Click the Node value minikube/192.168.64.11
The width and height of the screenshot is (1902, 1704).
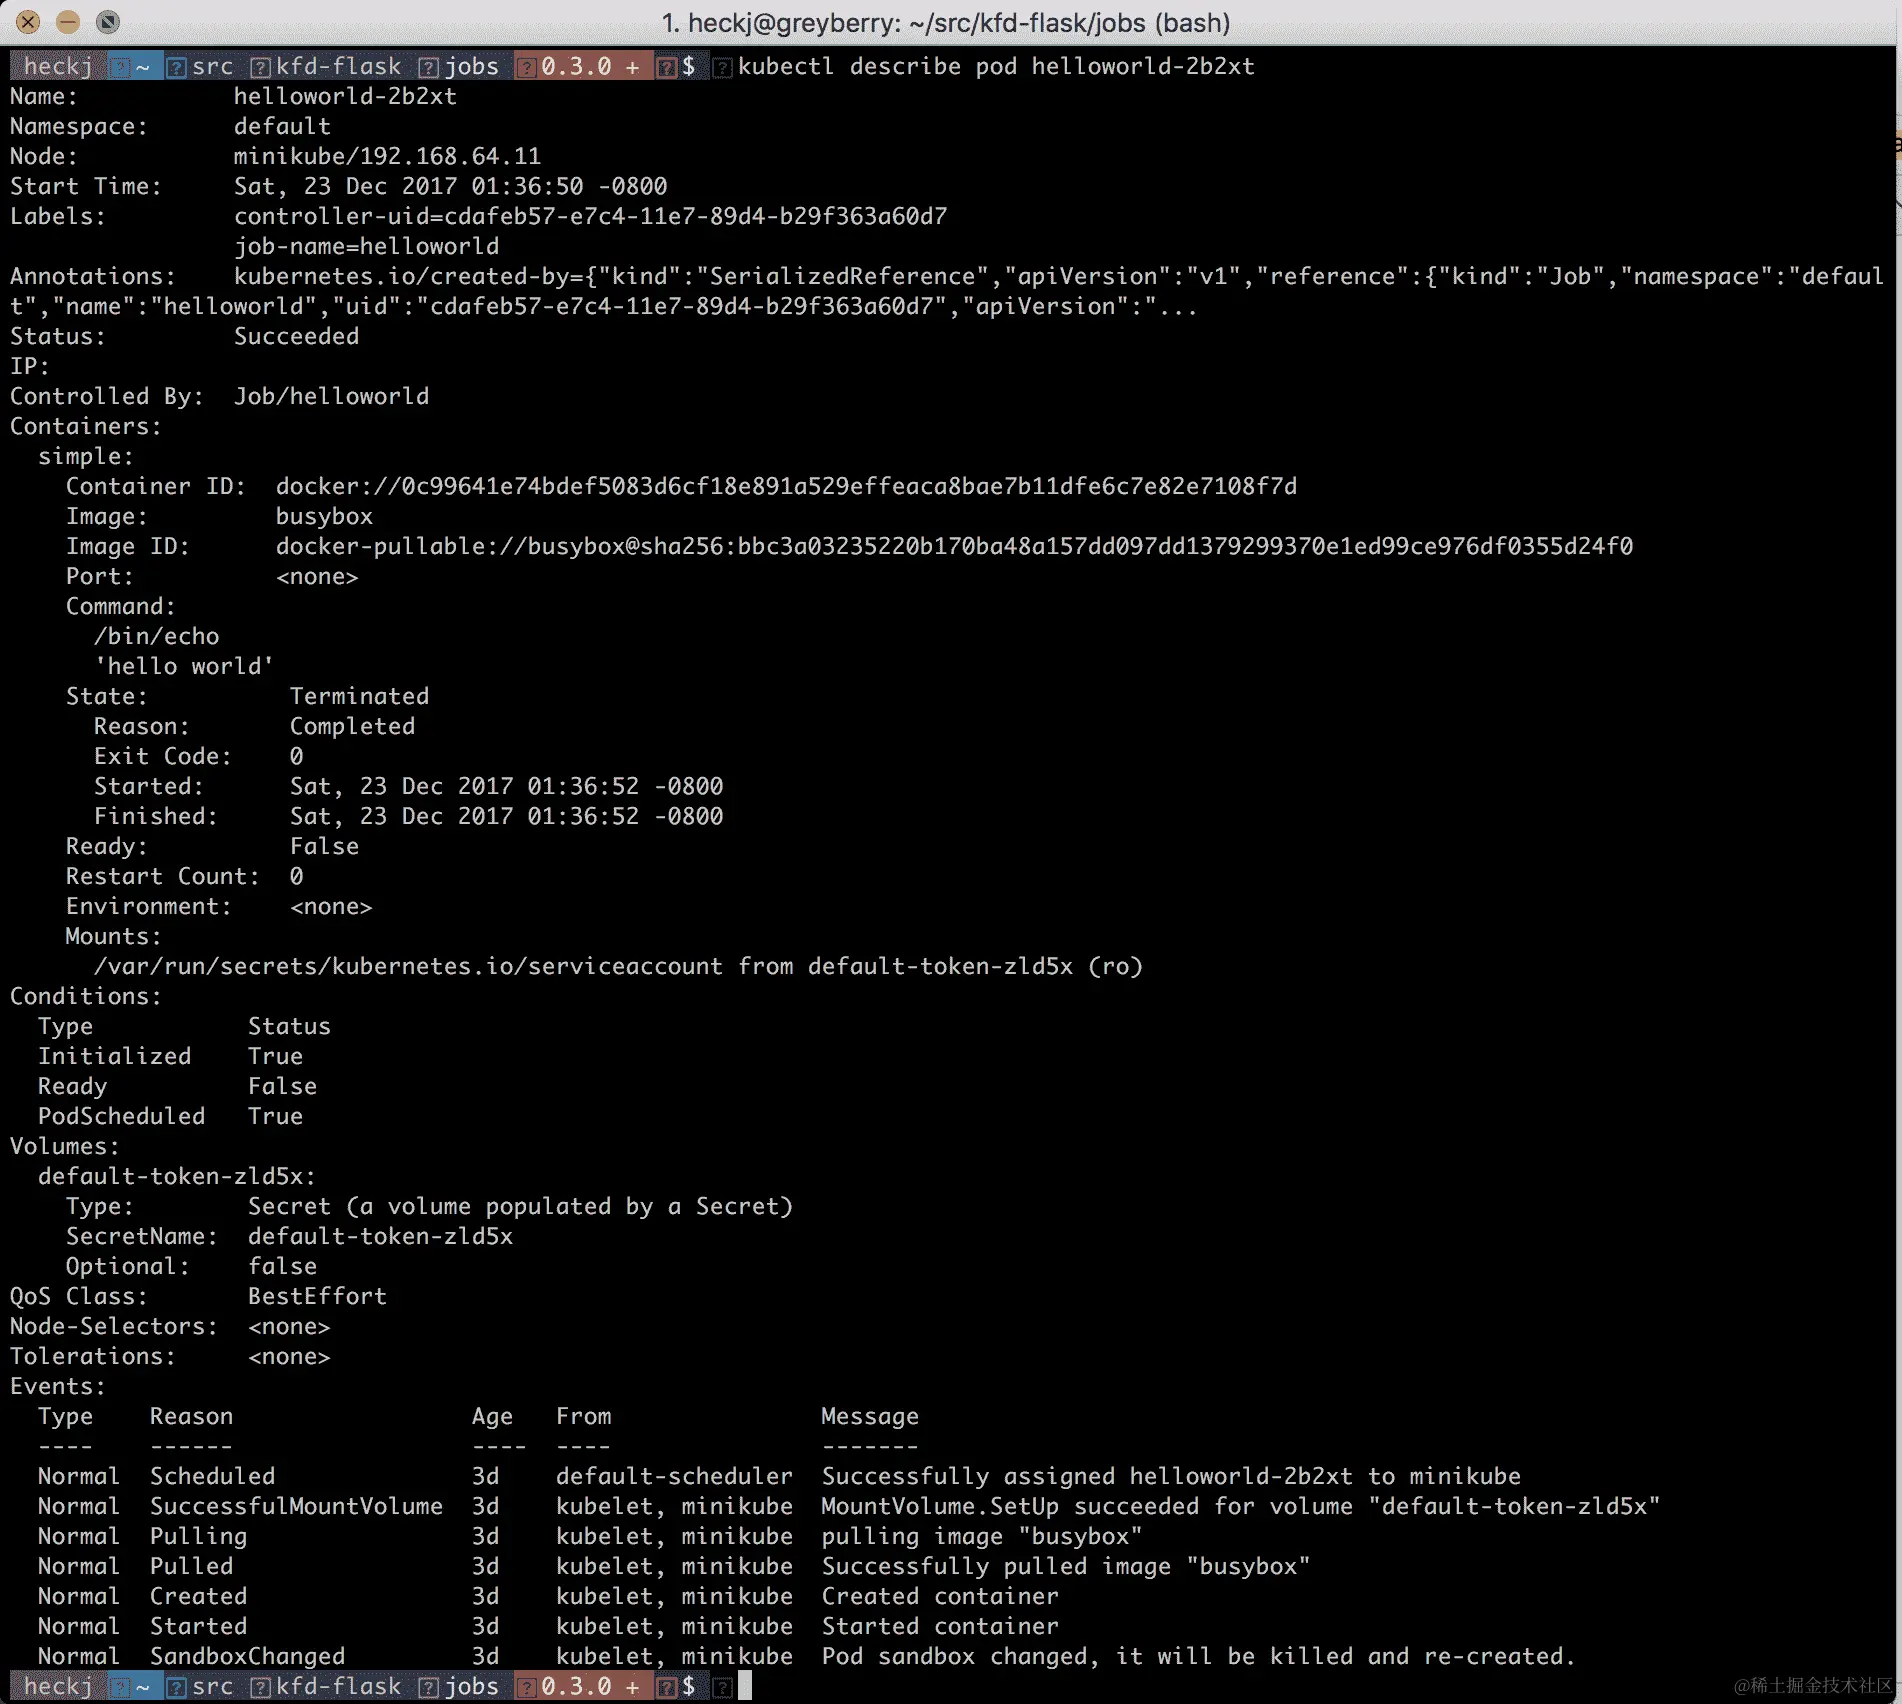pyautogui.click(x=387, y=156)
